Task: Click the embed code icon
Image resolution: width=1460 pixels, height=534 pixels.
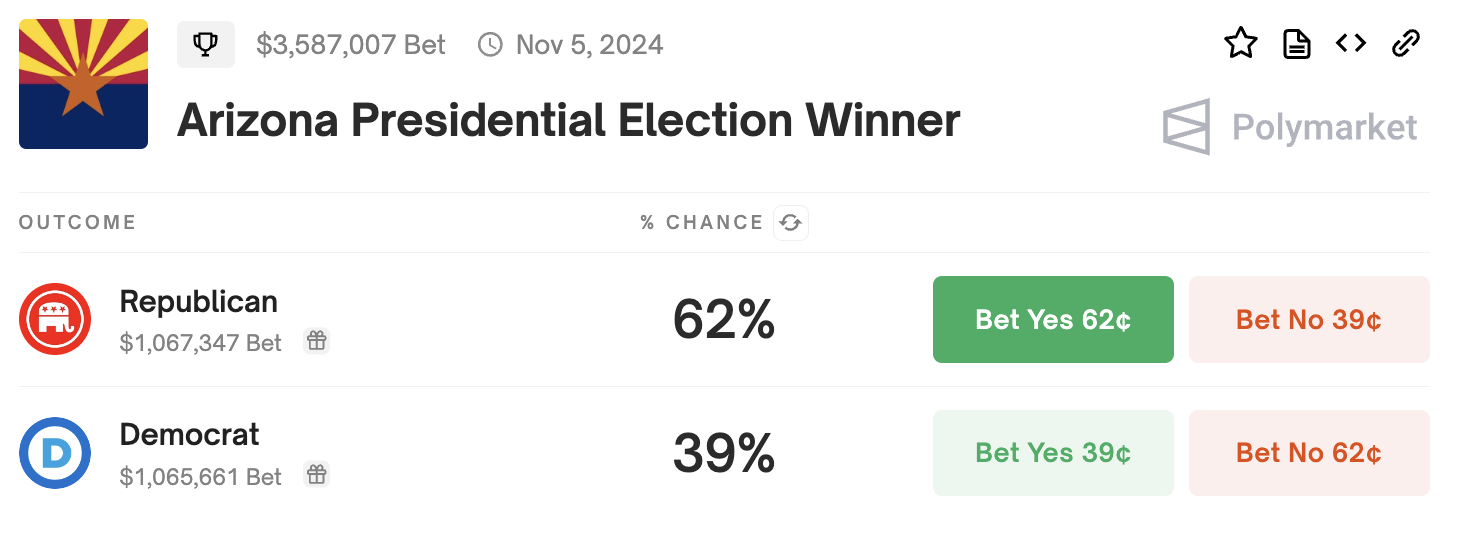Action: (1351, 43)
